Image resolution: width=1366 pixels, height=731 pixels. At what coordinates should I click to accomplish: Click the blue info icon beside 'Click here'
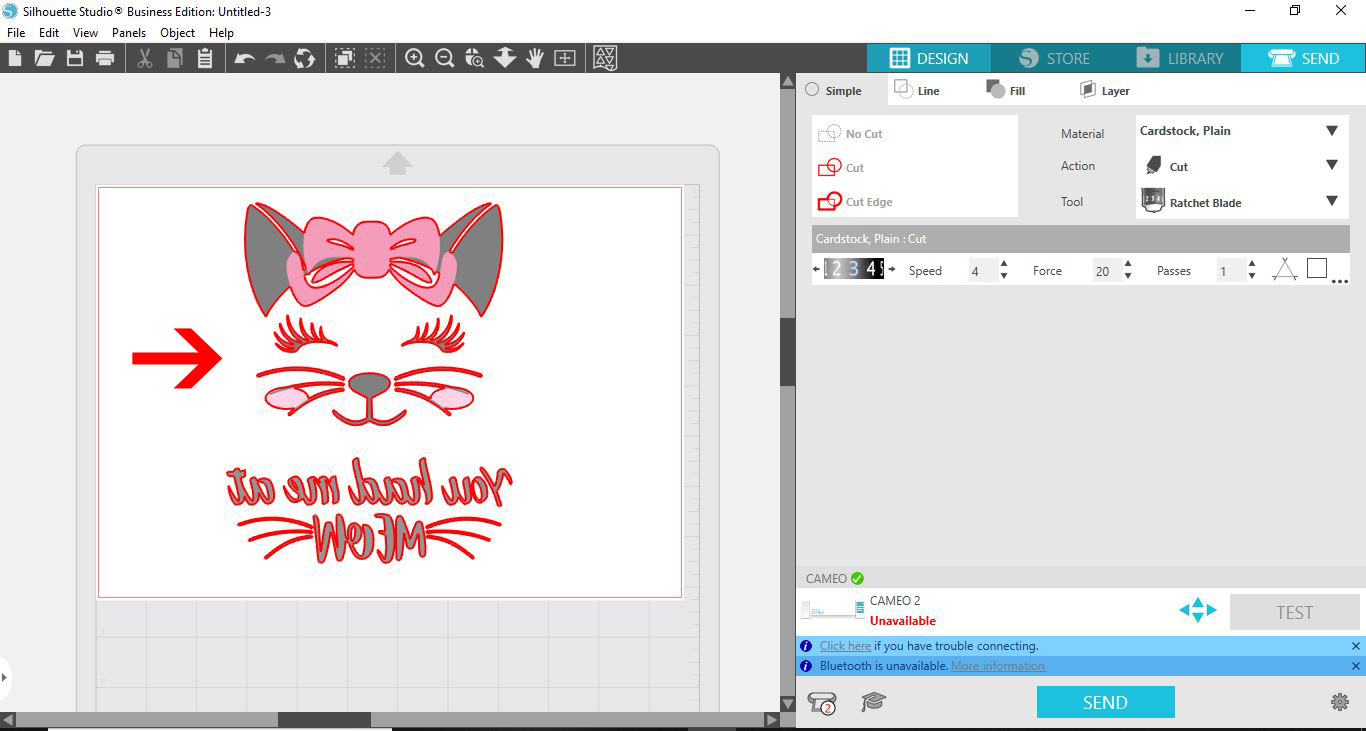pyautogui.click(x=806, y=646)
